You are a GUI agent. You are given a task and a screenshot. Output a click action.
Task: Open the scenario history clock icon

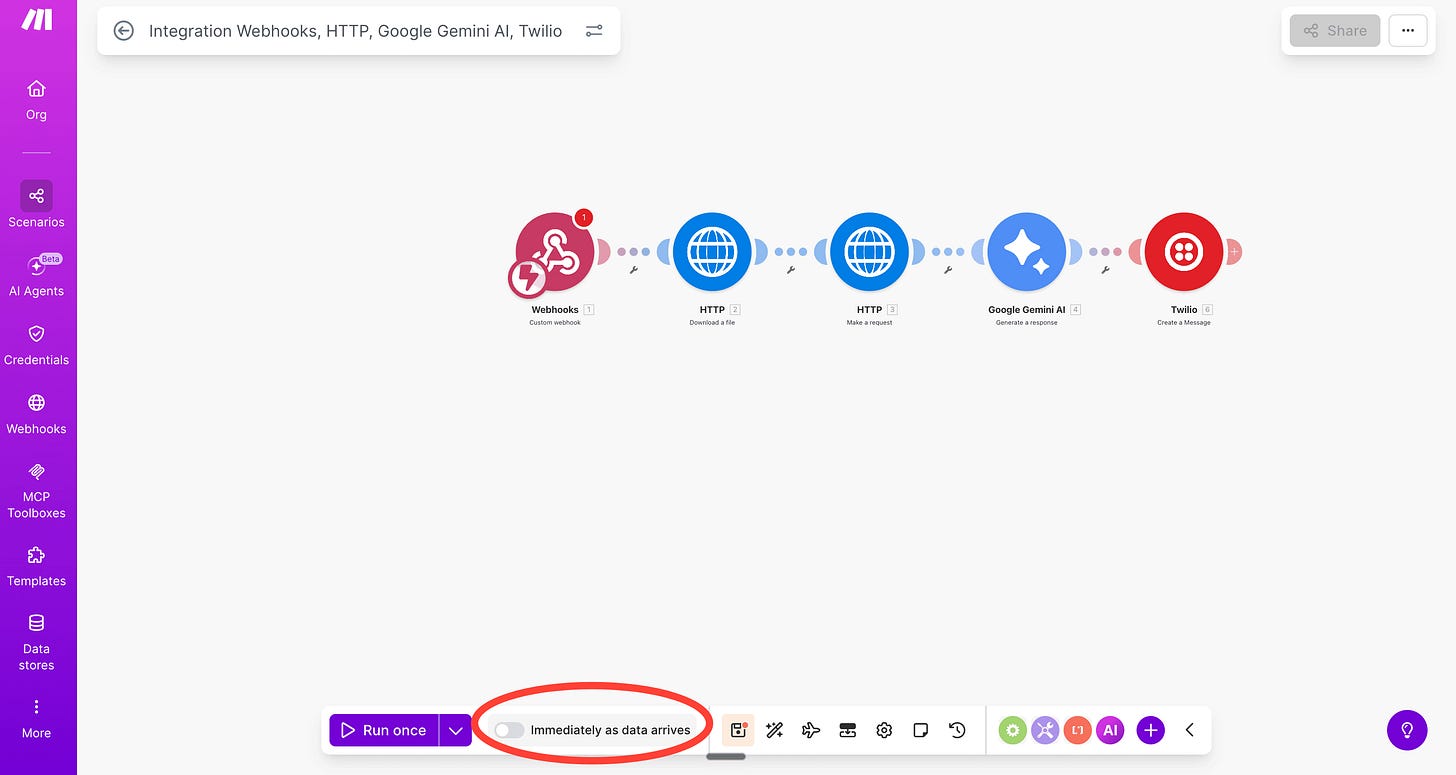[x=958, y=730]
